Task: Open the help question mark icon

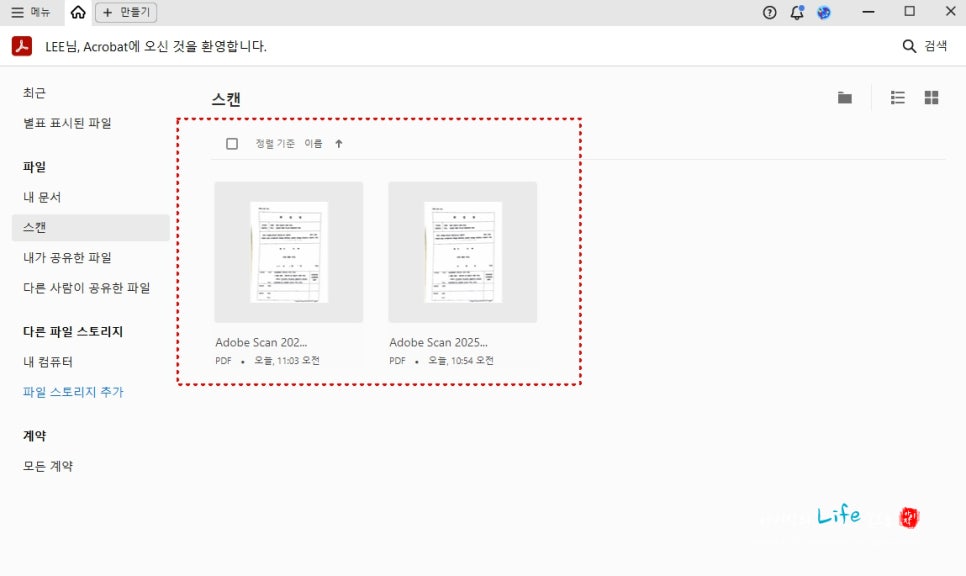Action: click(769, 12)
